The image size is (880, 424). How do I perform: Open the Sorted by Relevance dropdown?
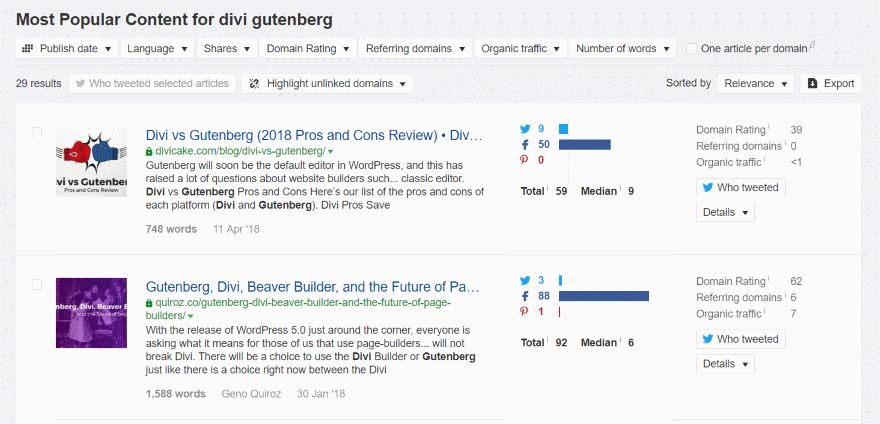[756, 84]
